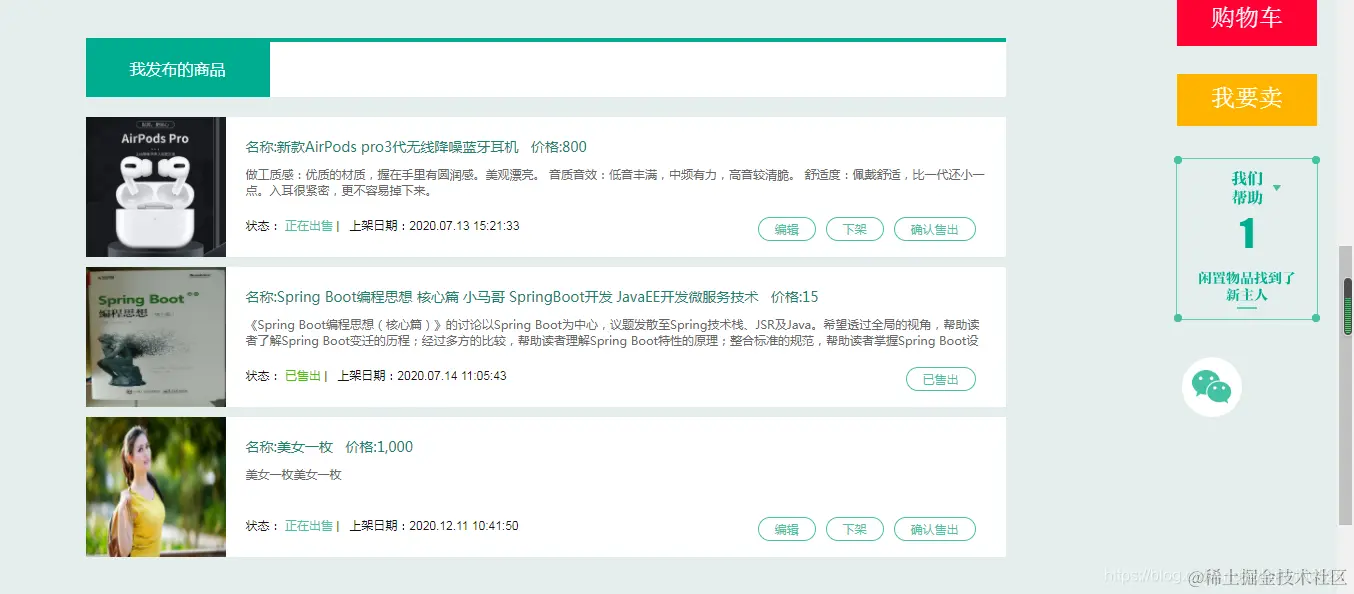Open title 名称:Spring Boot编程思想 核心篇

[502, 297]
